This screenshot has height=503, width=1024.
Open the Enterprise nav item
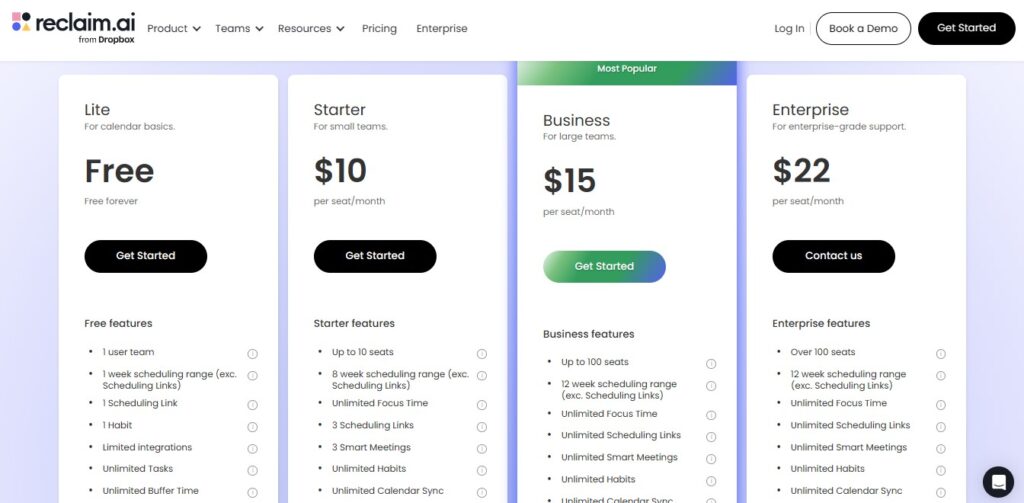(x=442, y=29)
